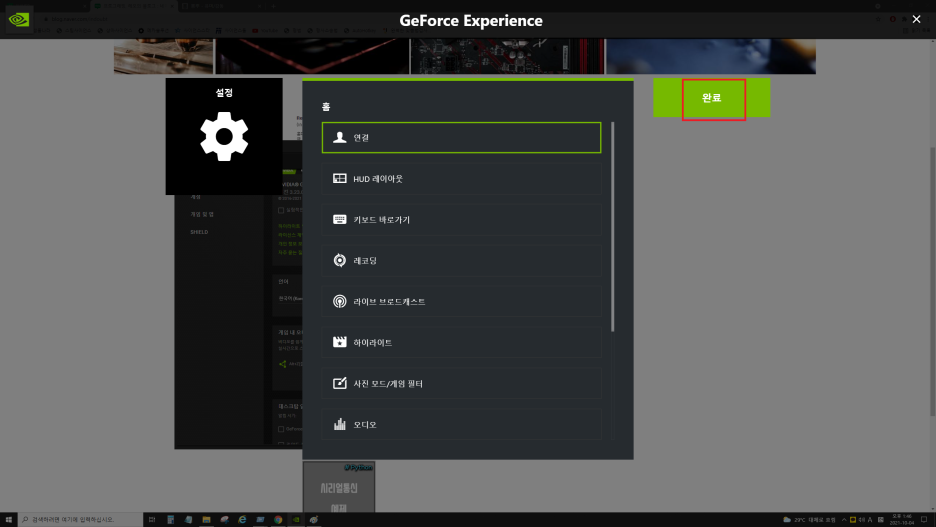This screenshot has height=527, width=936.
Task: Switch to Chrome on the taskbar
Action: 278,520
